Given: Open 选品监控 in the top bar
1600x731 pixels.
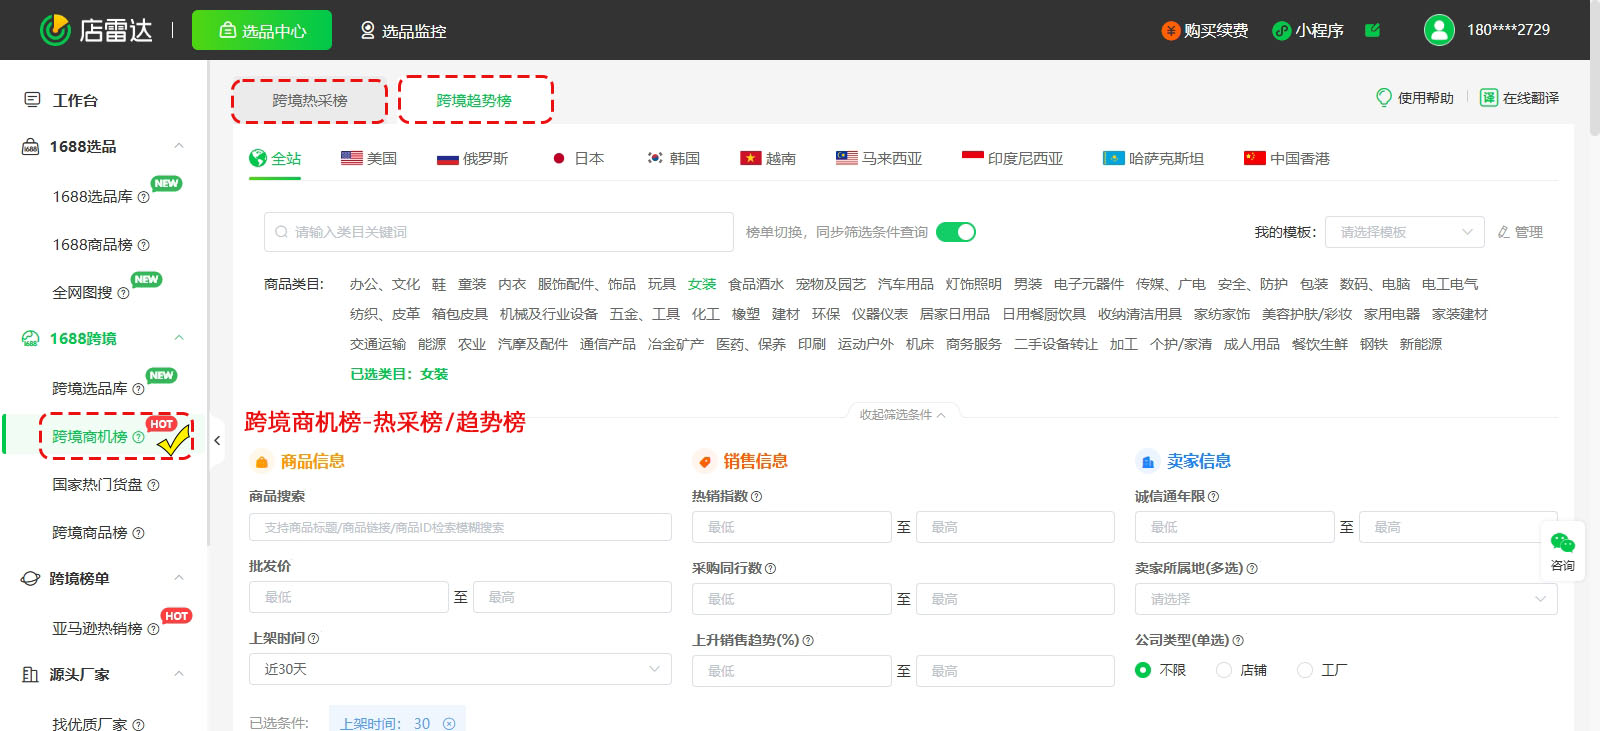Looking at the screenshot, I should pyautogui.click(x=403, y=31).
